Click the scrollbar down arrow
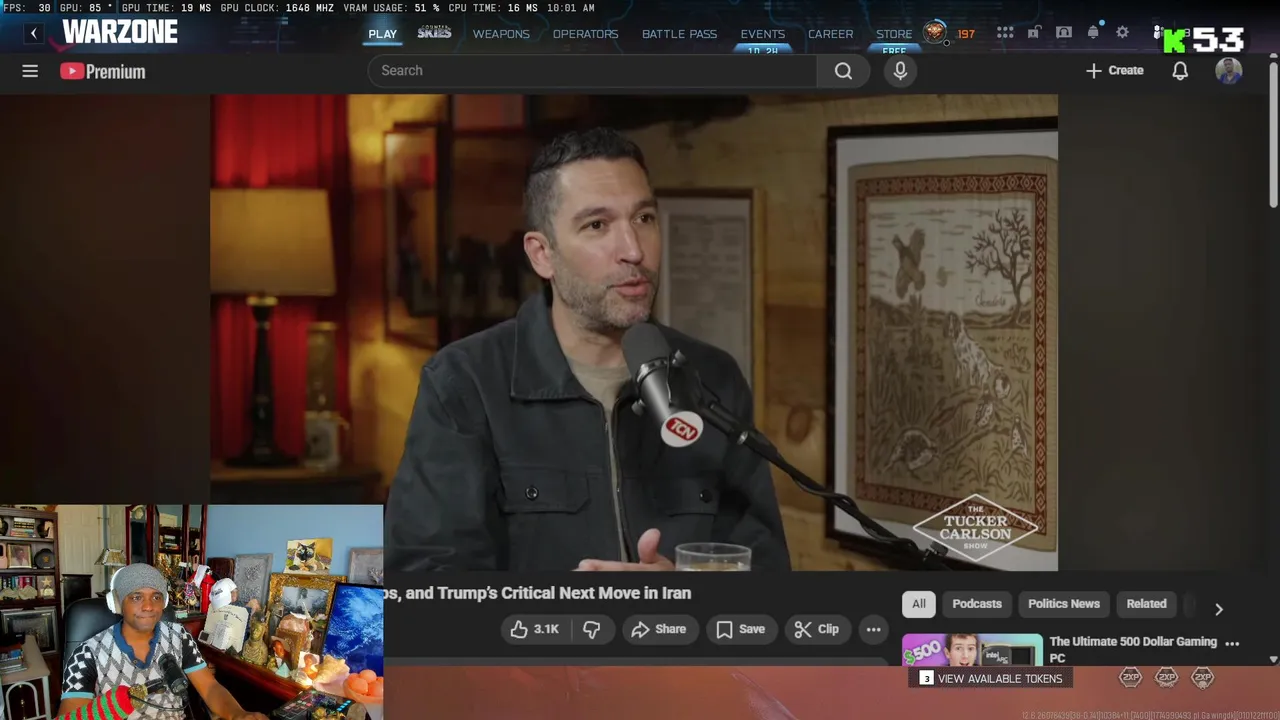The width and height of the screenshot is (1280, 720). [x=1273, y=659]
